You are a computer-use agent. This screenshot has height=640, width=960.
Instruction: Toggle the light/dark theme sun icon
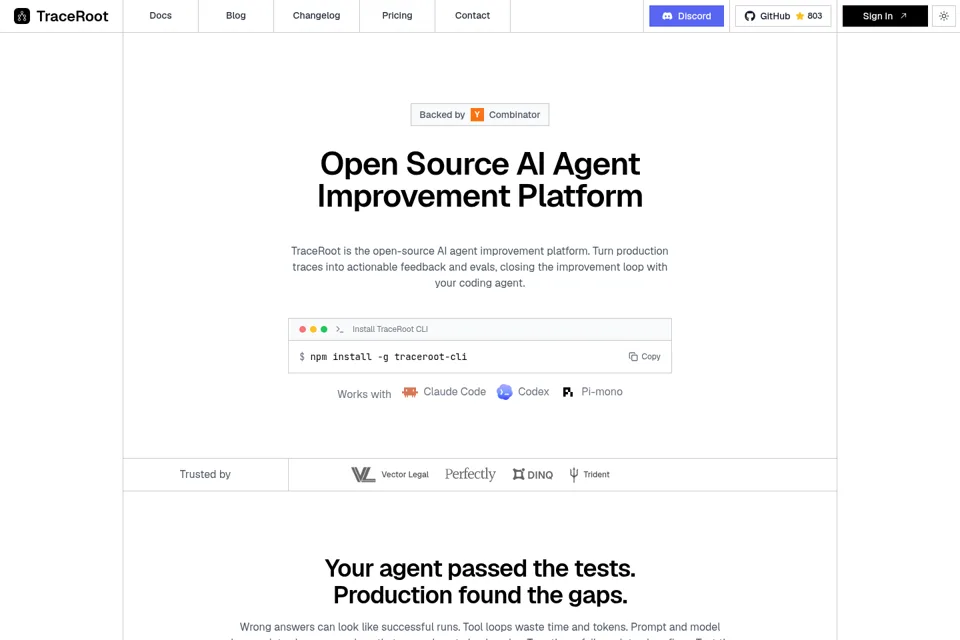click(943, 16)
